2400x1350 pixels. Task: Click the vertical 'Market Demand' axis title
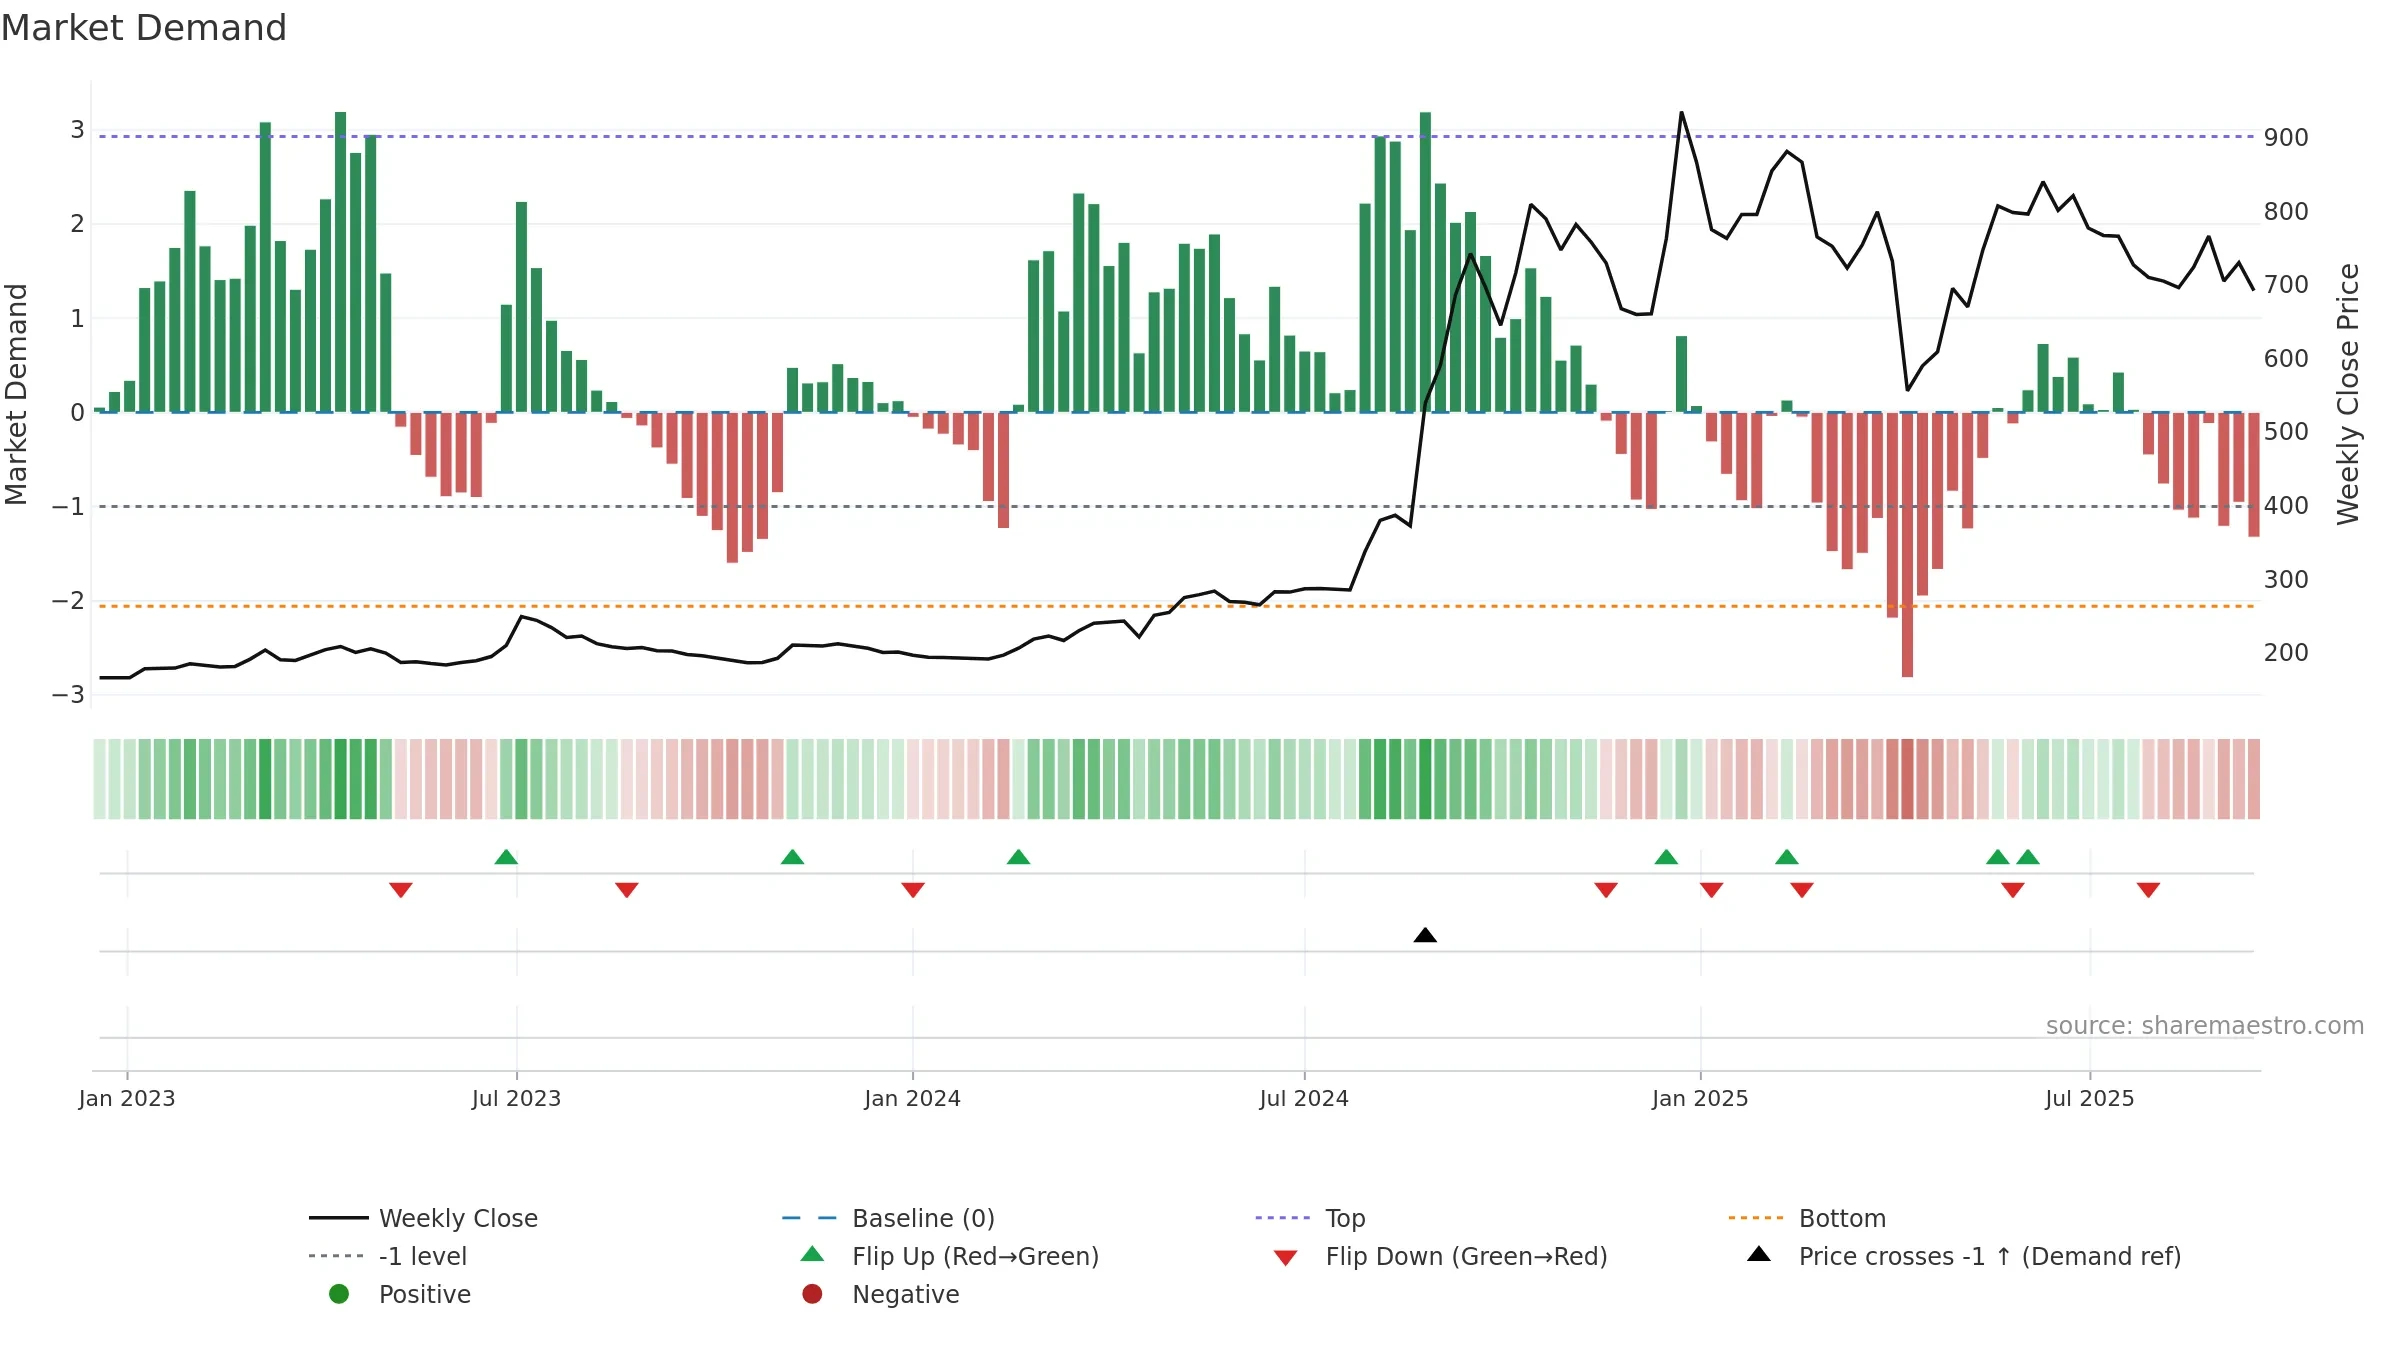[16, 394]
